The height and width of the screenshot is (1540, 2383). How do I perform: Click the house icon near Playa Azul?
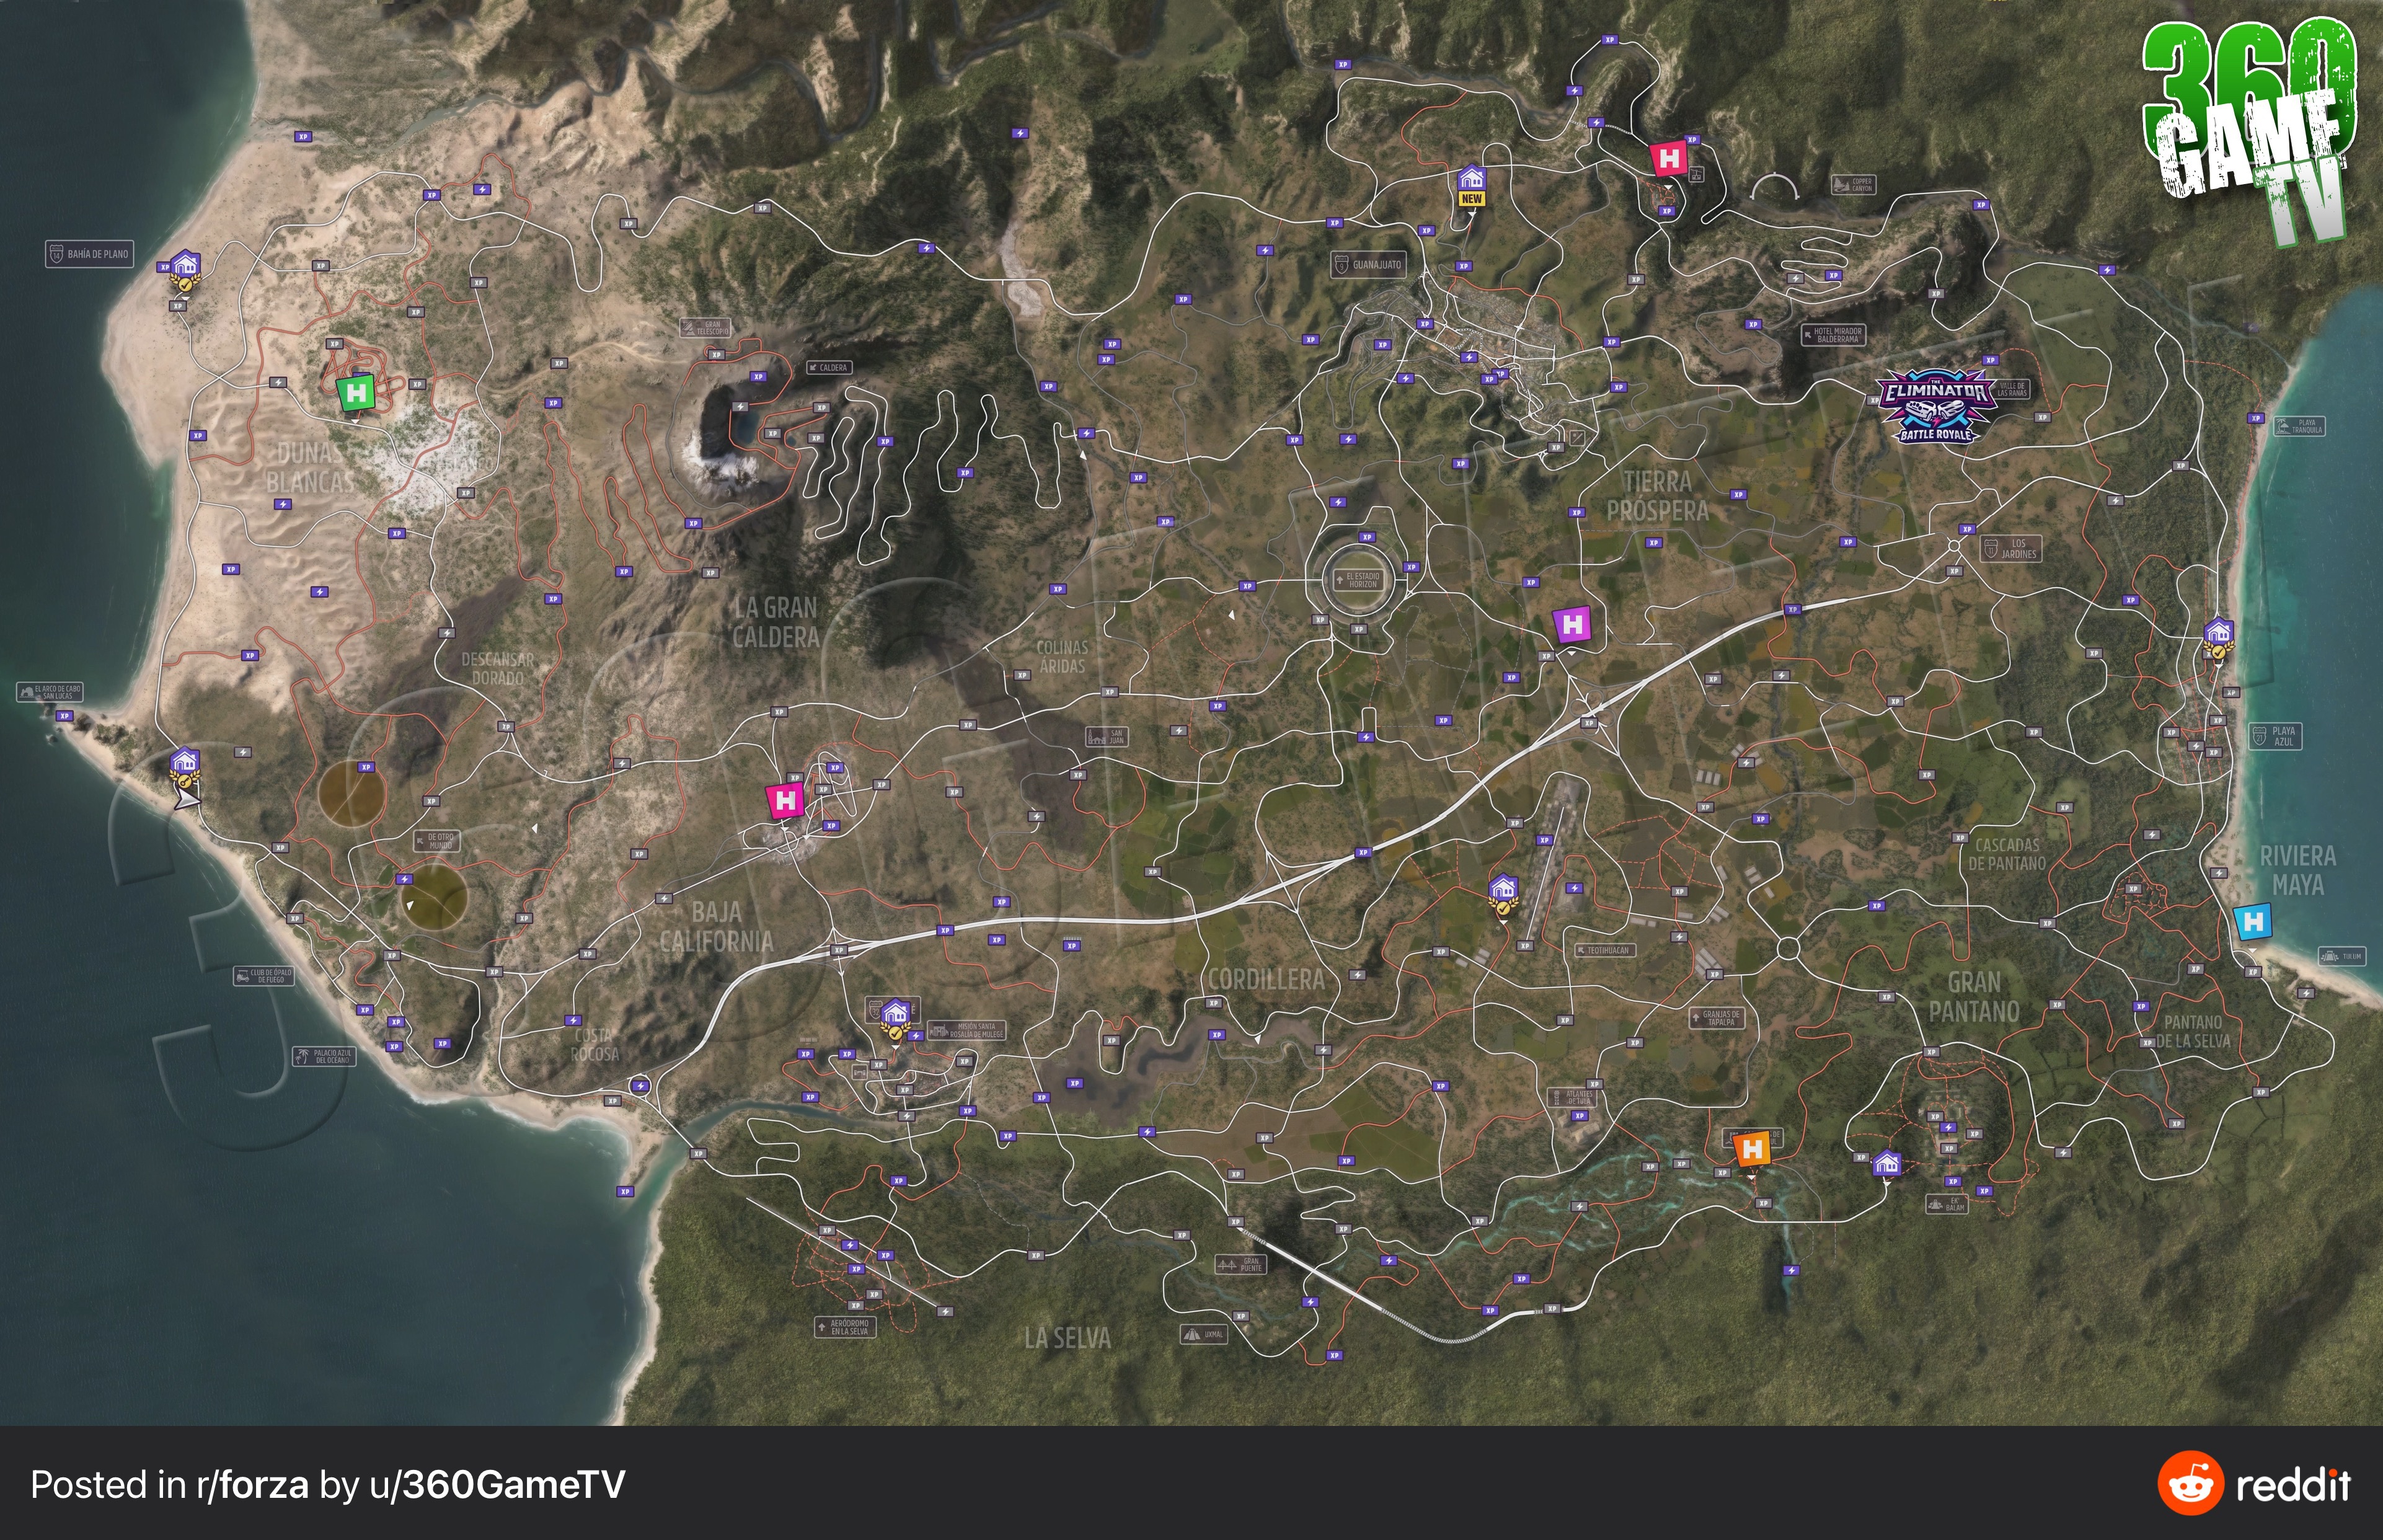point(2218,634)
